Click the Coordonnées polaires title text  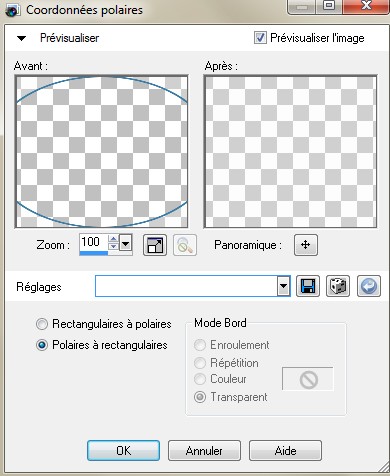[84, 10]
